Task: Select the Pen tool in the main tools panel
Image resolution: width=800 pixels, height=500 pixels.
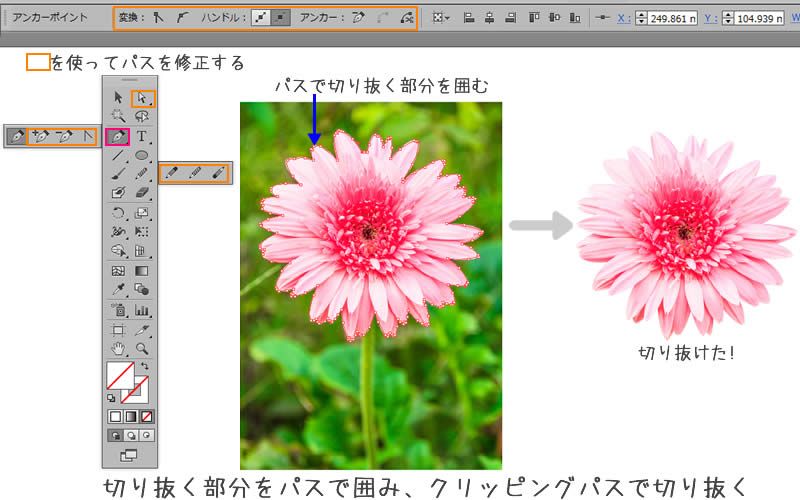Action: point(118,137)
